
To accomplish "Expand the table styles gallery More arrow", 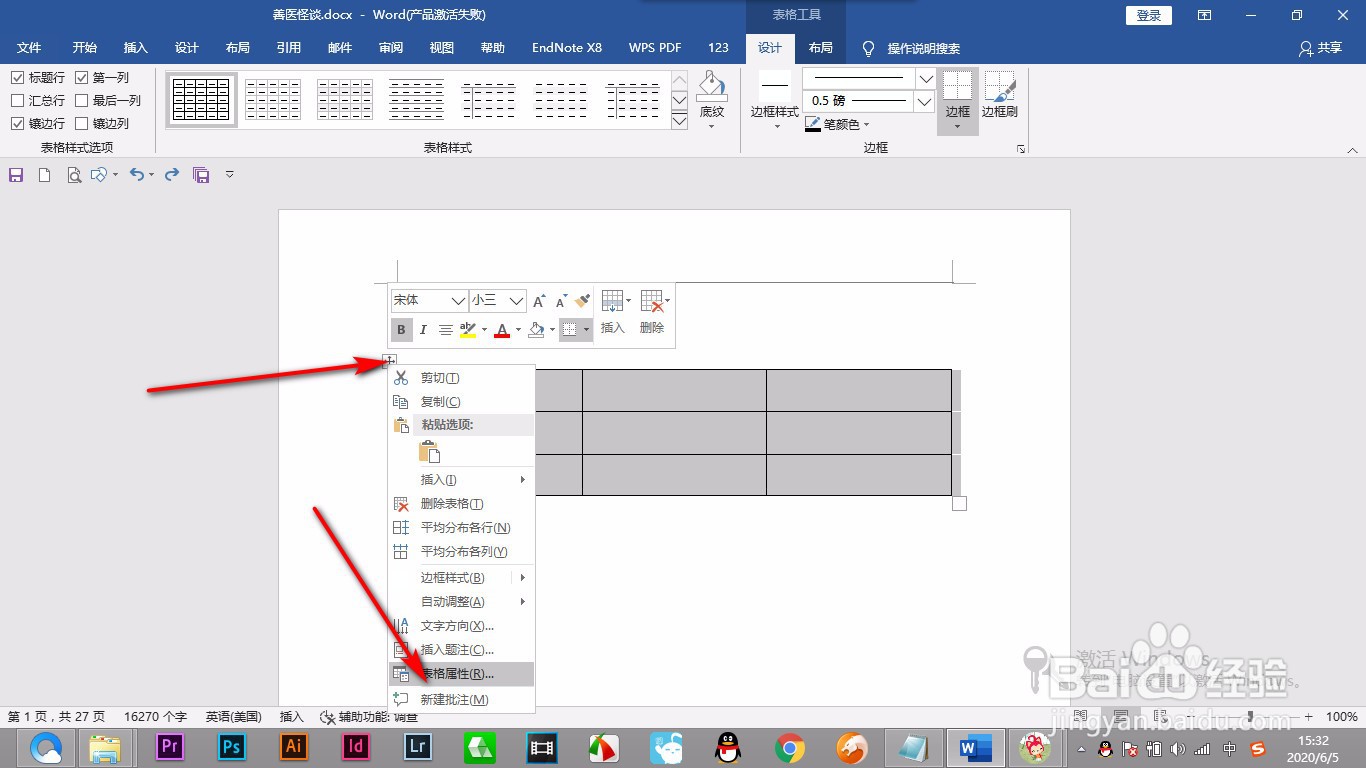I will point(680,121).
